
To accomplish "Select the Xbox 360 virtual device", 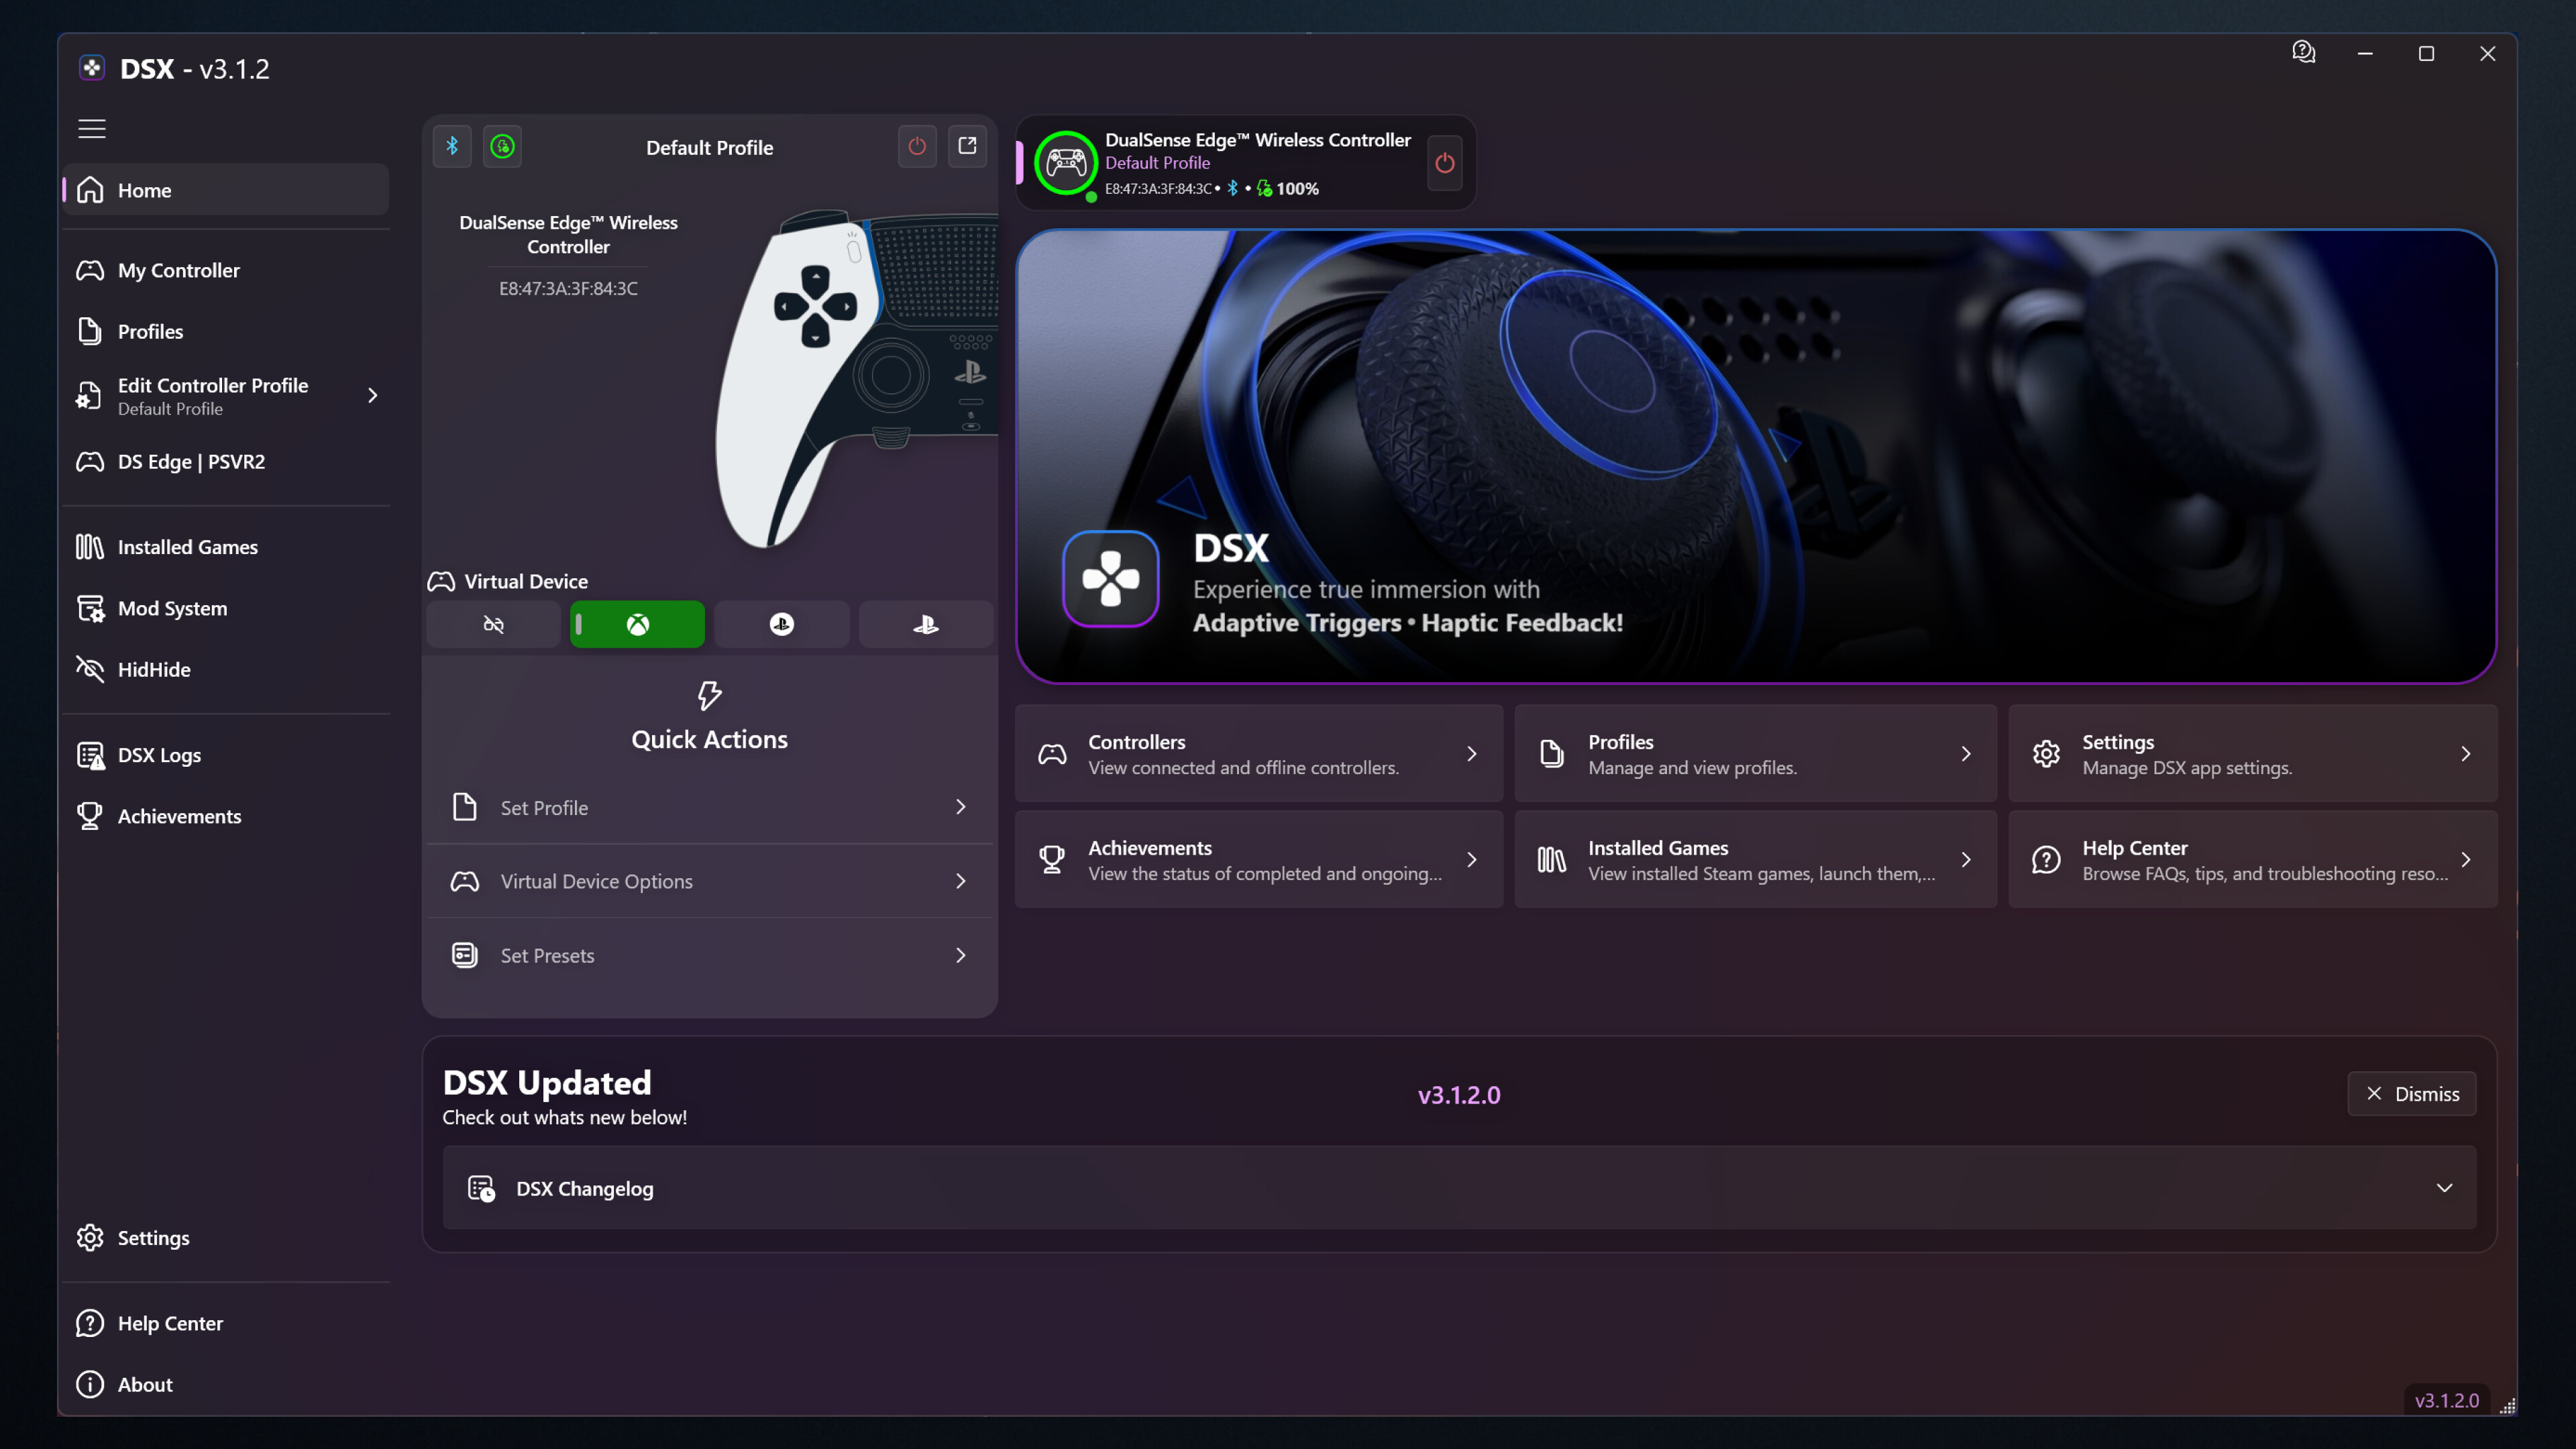I will click(637, 623).
